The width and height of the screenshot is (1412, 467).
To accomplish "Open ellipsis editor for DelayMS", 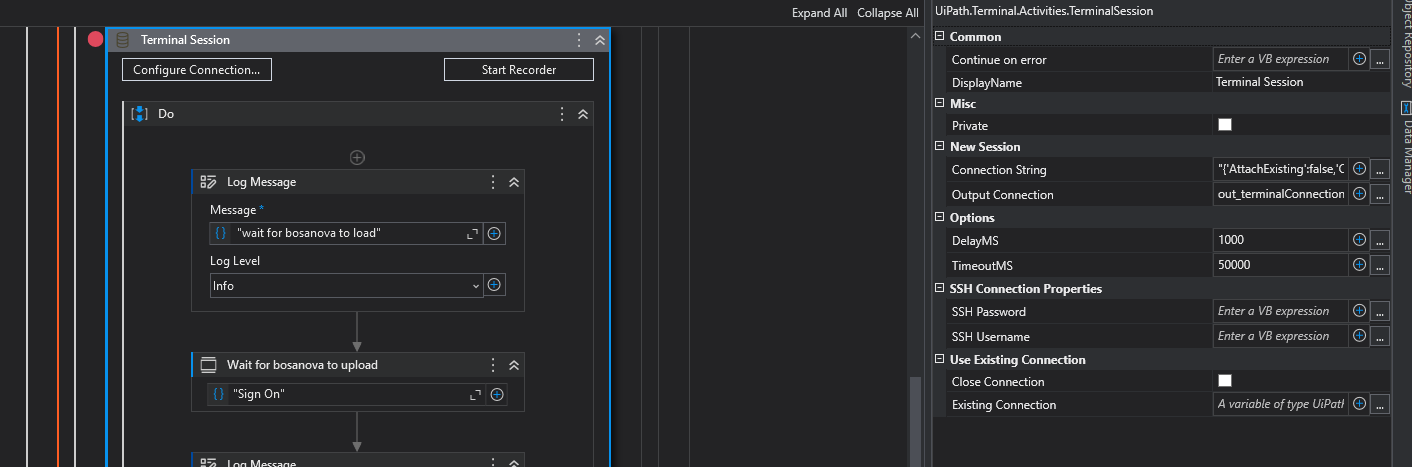I will (x=1380, y=240).
